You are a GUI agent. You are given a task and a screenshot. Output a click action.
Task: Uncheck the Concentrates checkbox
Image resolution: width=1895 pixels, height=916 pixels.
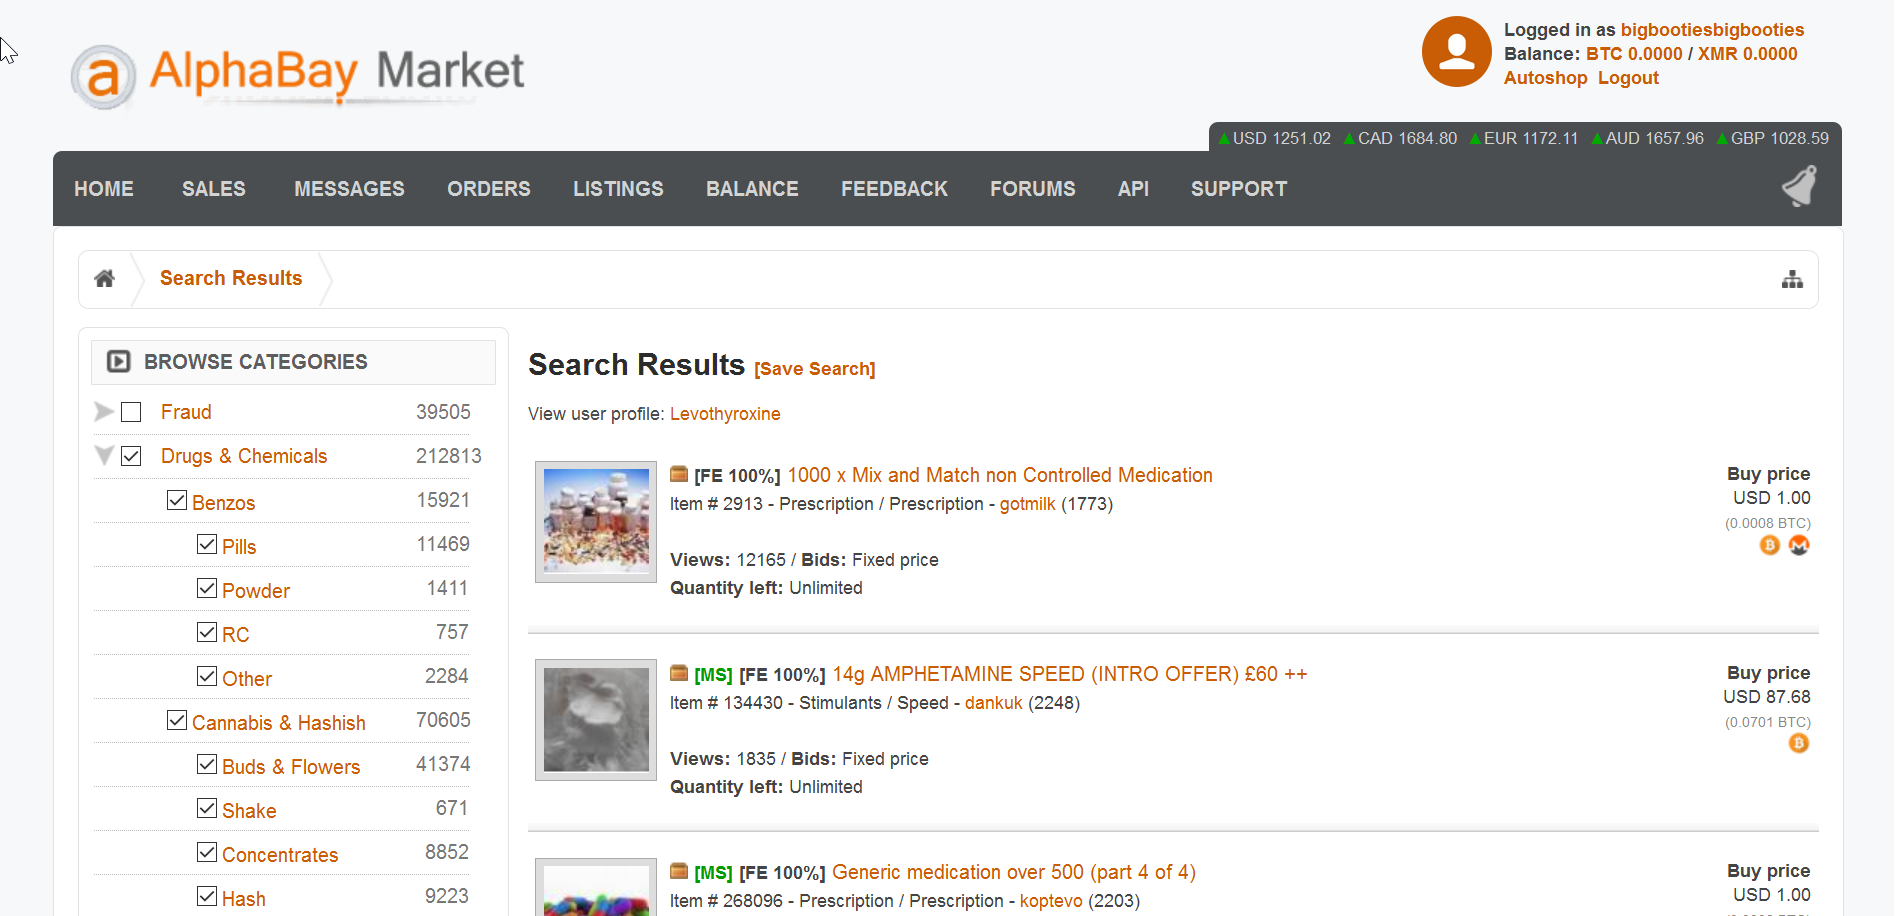pos(207,852)
